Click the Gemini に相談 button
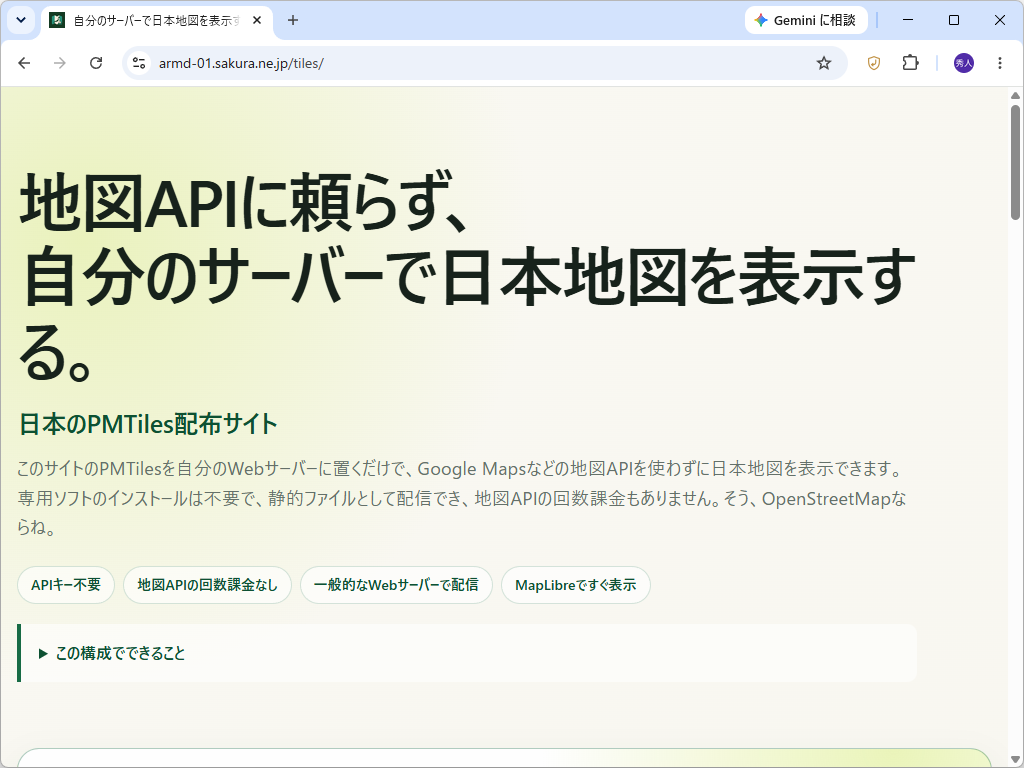The width and height of the screenshot is (1024, 768). [x=807, y=20]
